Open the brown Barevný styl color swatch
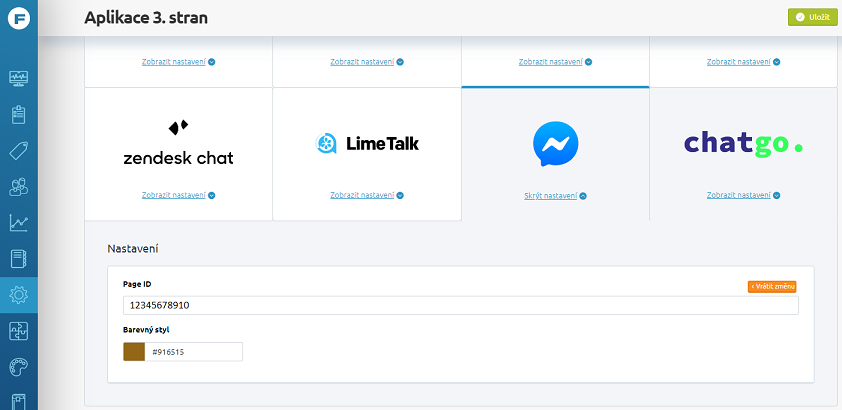Viewport: 842px width, 410px height. click(x=134, y=352)
